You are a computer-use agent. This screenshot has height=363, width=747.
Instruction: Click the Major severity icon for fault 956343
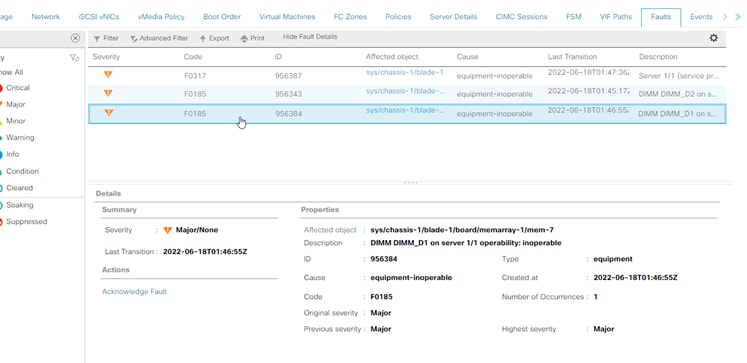click(108, 93)
